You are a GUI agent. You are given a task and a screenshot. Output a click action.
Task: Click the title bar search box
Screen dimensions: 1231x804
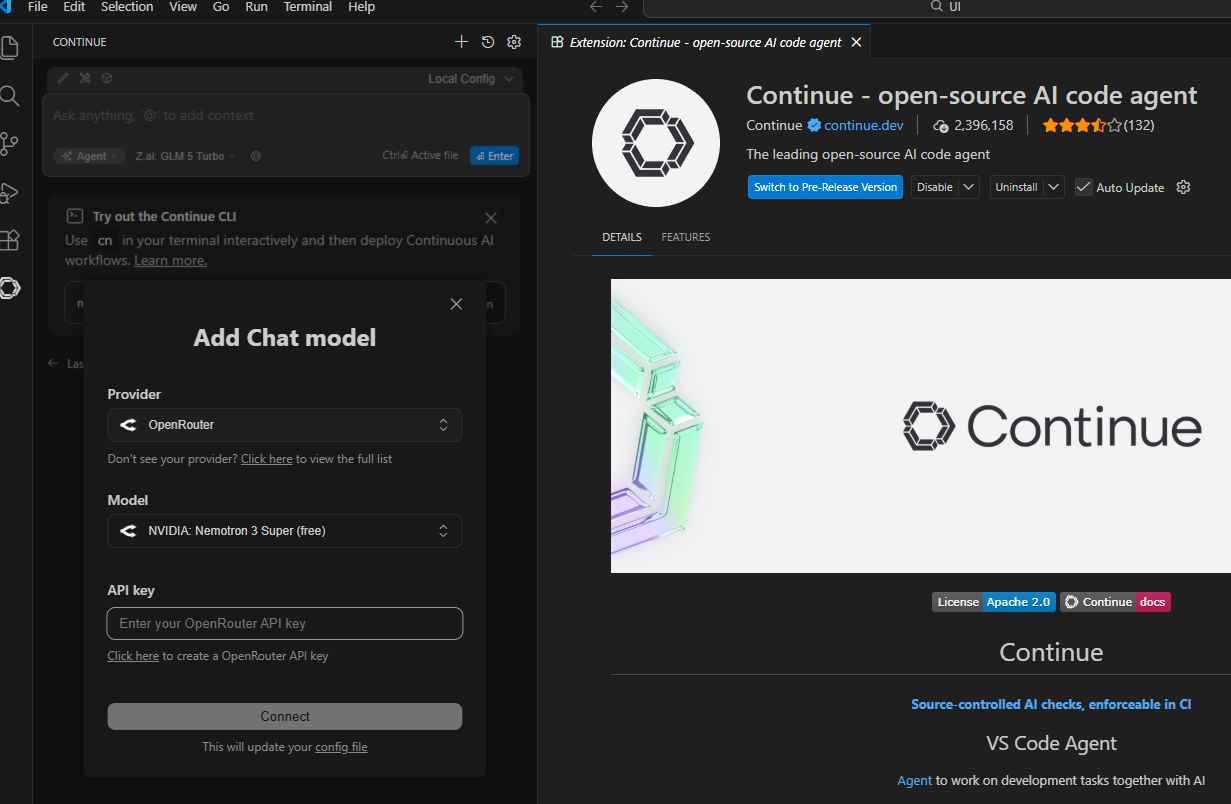click(x=937, y=8)
